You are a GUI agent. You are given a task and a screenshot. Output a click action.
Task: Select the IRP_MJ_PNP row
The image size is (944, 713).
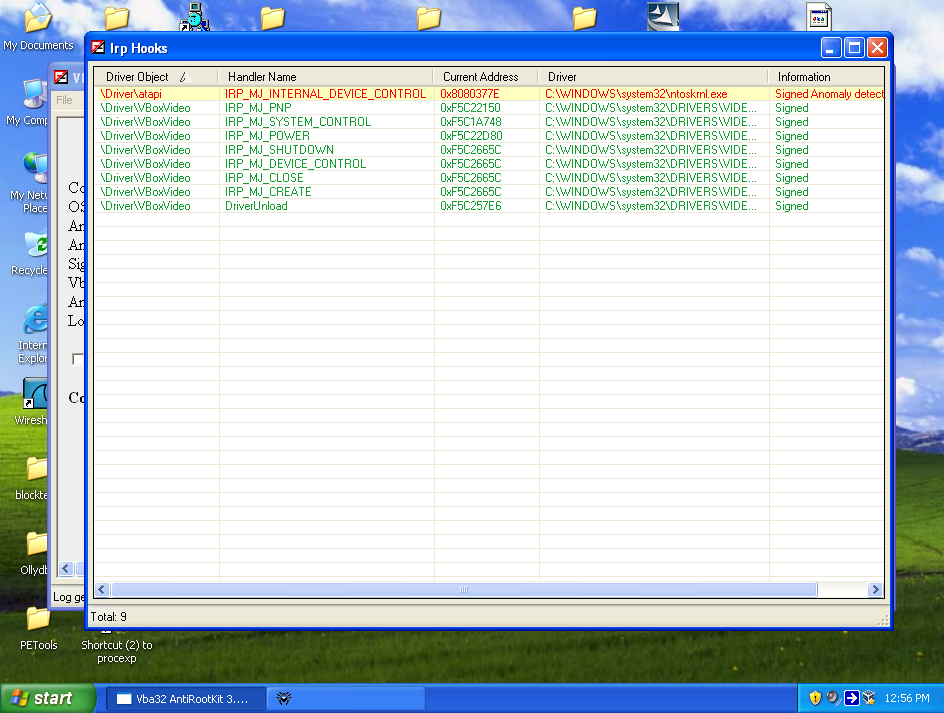[x=489, y=108]
